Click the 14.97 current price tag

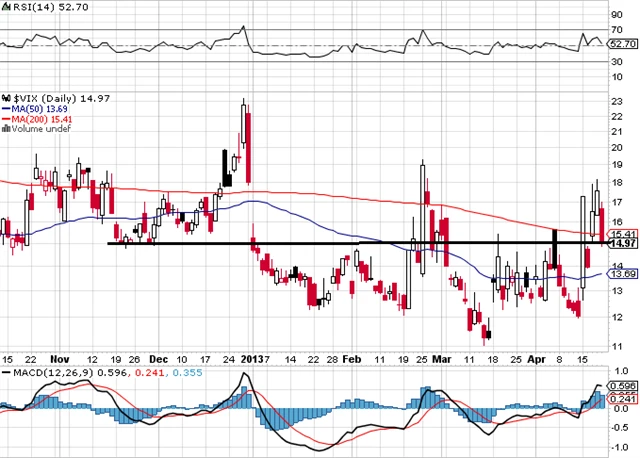622,243
